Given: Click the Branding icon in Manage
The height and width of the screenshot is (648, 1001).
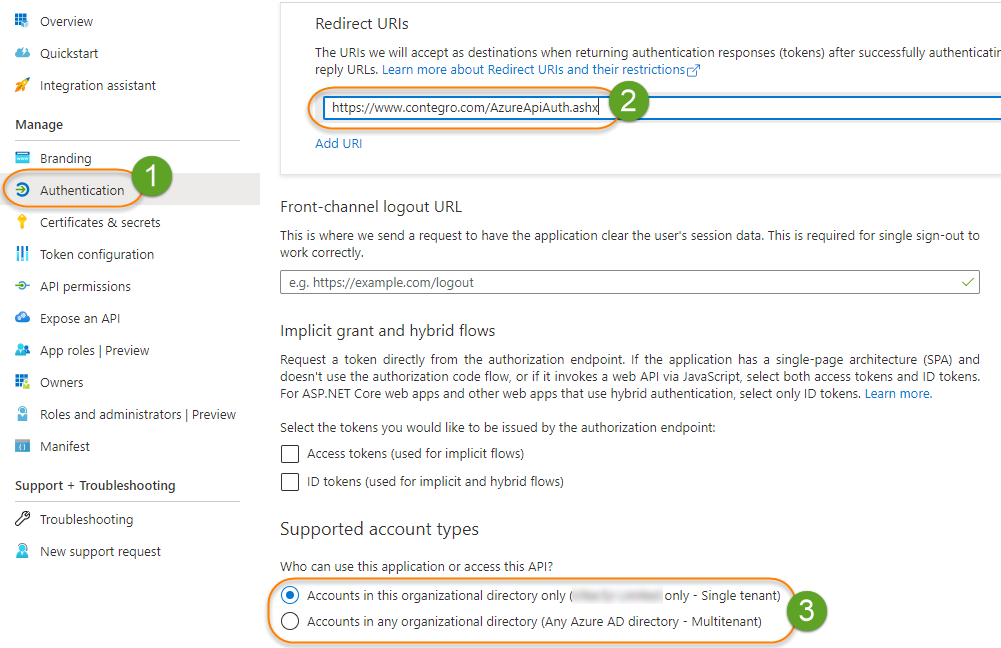Looking at the screenshot, I should point(22,157).
